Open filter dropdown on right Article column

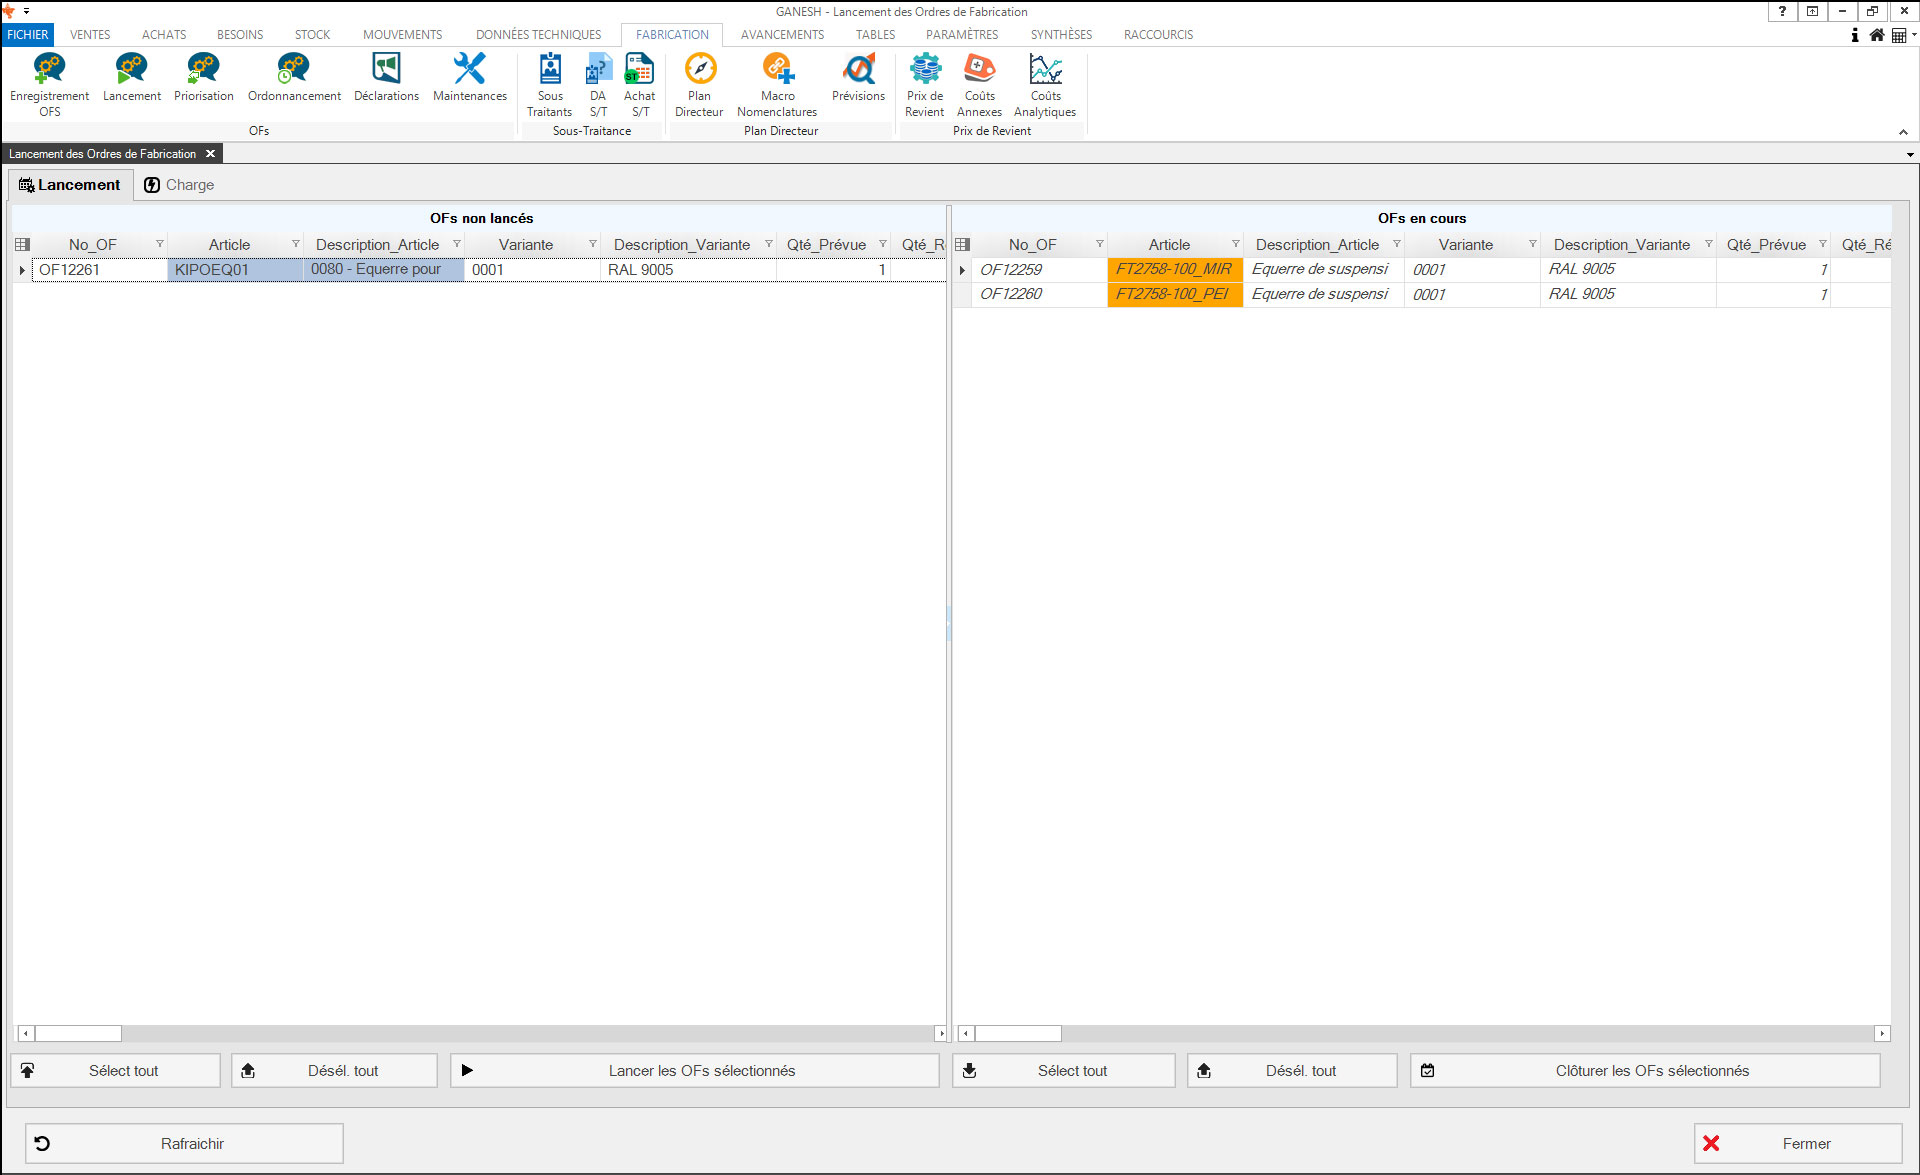coord(1235,244)
